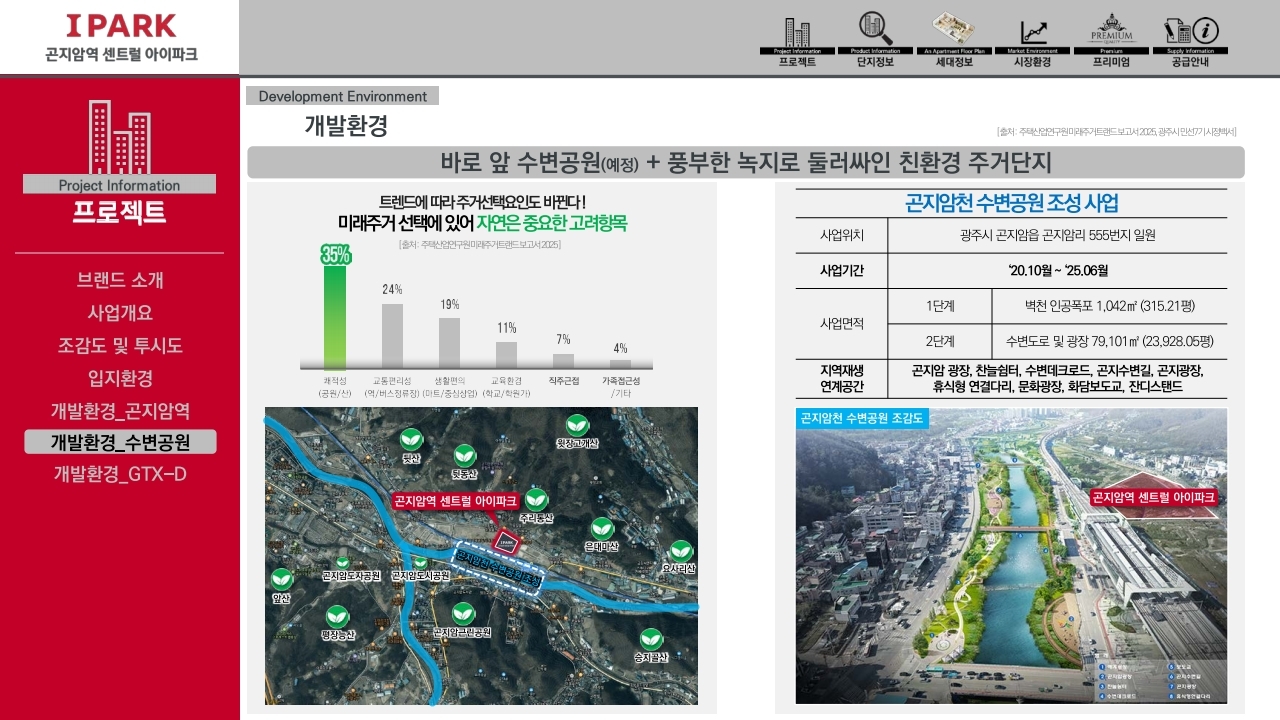
Task: Click the gray headline banner about 수변공원
Action: (x=746, y=162)
